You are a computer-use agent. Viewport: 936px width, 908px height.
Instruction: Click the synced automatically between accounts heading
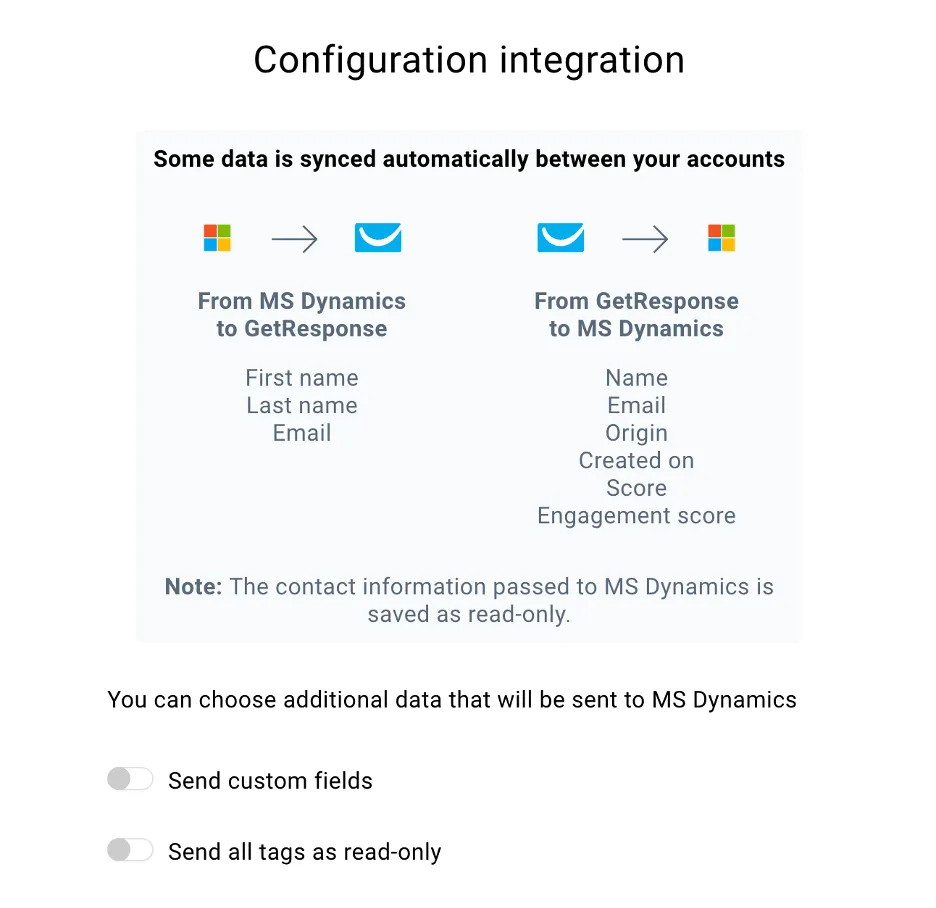point(469,159)
